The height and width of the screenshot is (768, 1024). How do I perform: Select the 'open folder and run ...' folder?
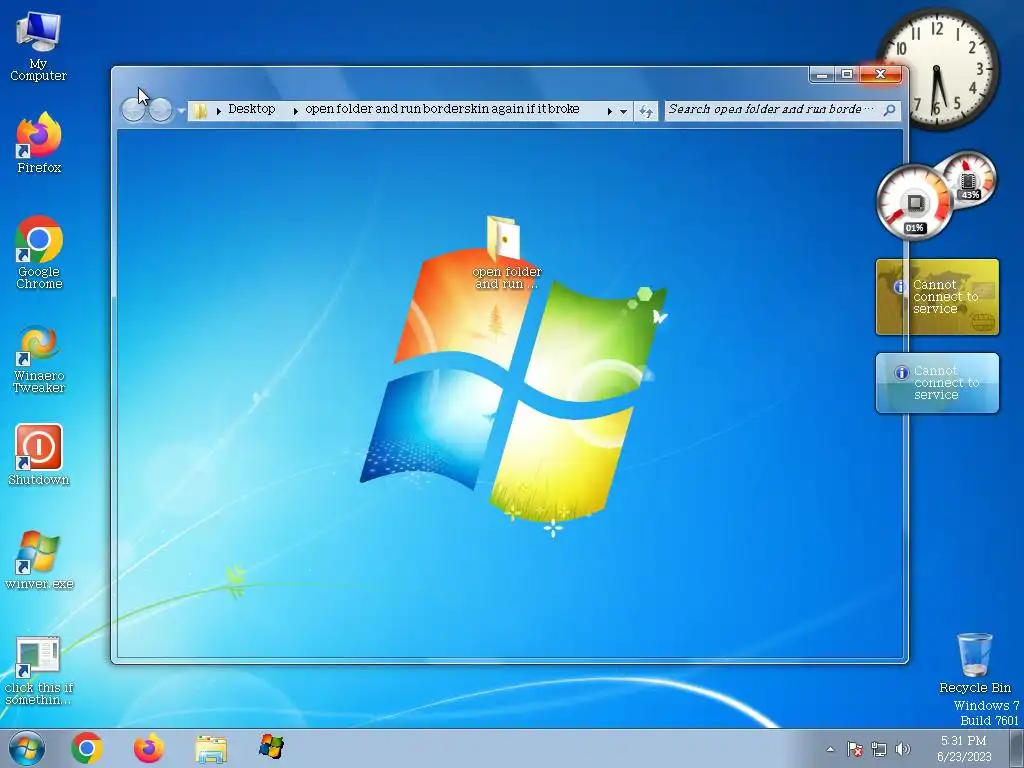506,253
